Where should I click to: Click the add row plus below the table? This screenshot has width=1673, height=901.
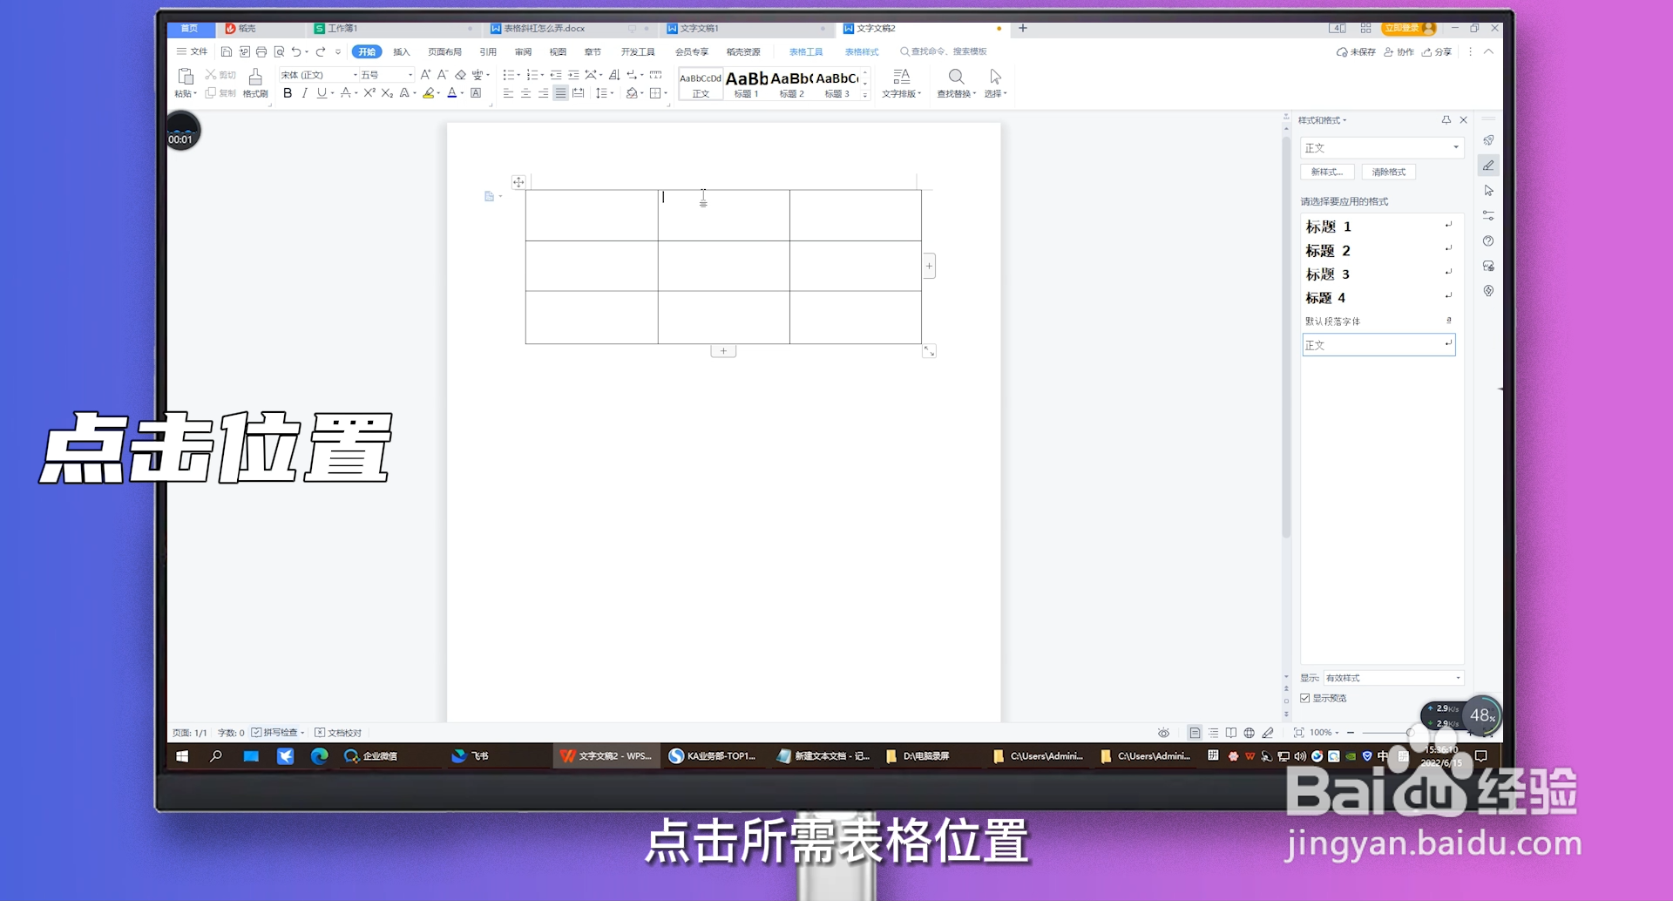pyautogui.click(x=723, y=351)
